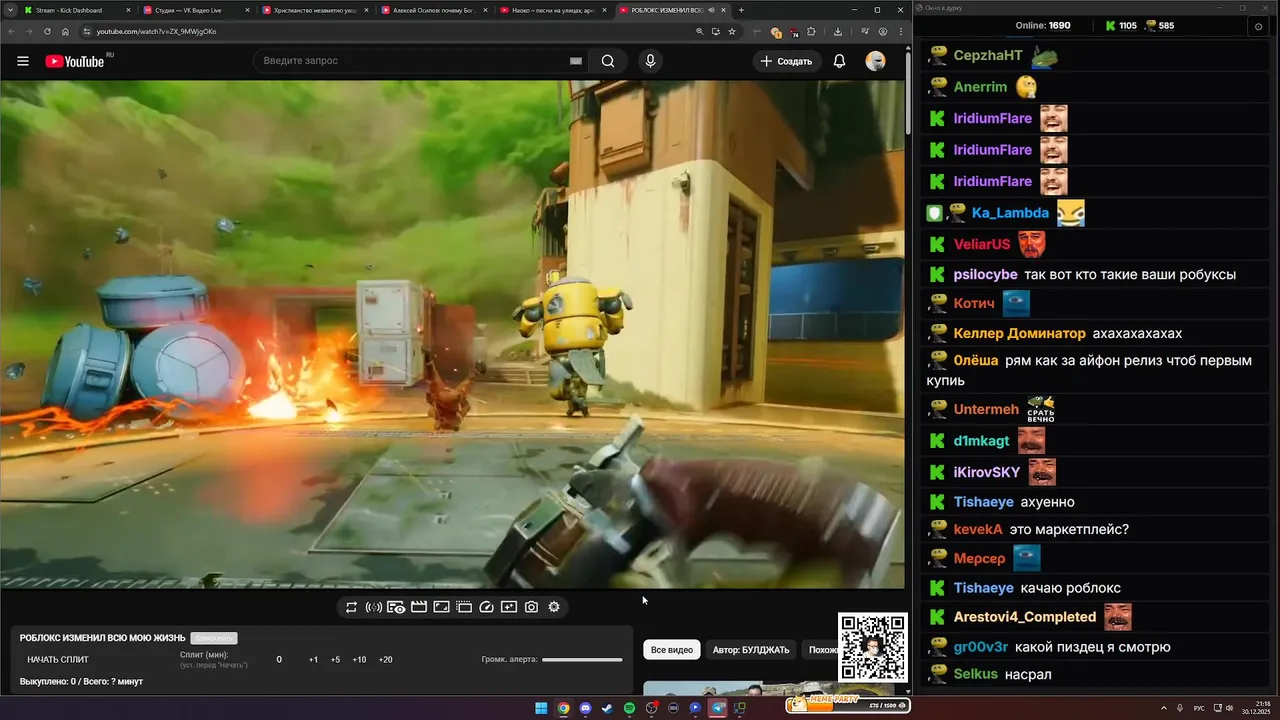Open Windows Start menu
This screenshot has height=720, width=1280.
(541, 708)
